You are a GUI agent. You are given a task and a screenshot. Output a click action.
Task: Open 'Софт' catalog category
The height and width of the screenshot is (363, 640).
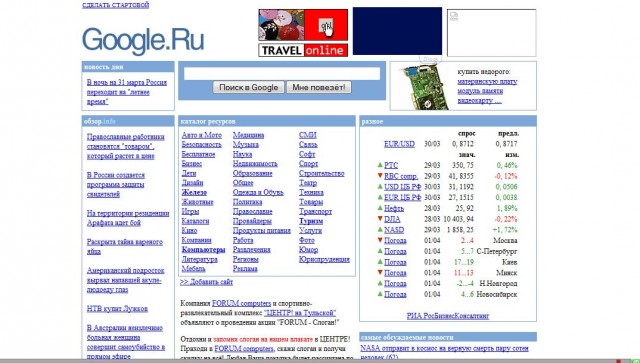tap(307, 154)
